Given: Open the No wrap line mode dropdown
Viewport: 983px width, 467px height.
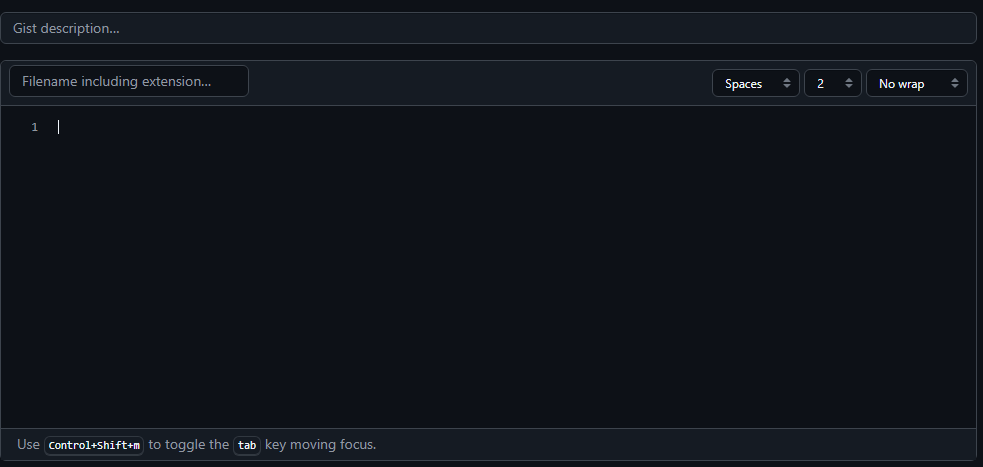Looking at the screenshot, I should point(917,83).
